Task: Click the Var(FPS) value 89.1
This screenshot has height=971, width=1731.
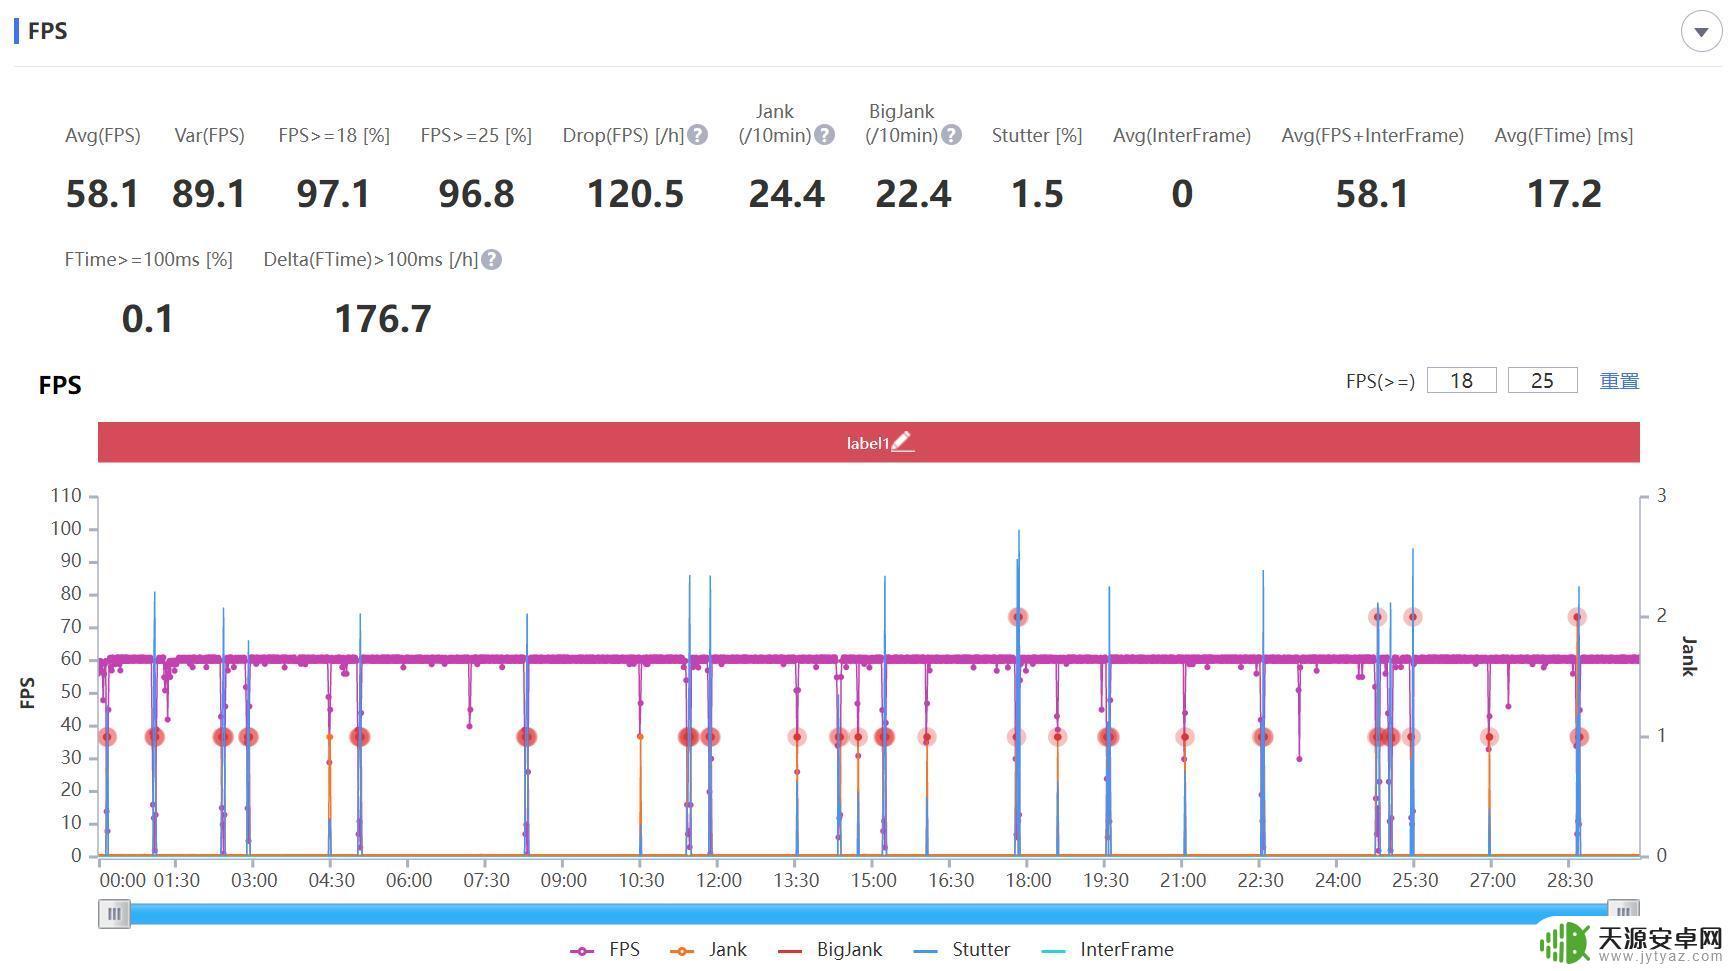Action: pyautogui.click(x=209, y=194)
